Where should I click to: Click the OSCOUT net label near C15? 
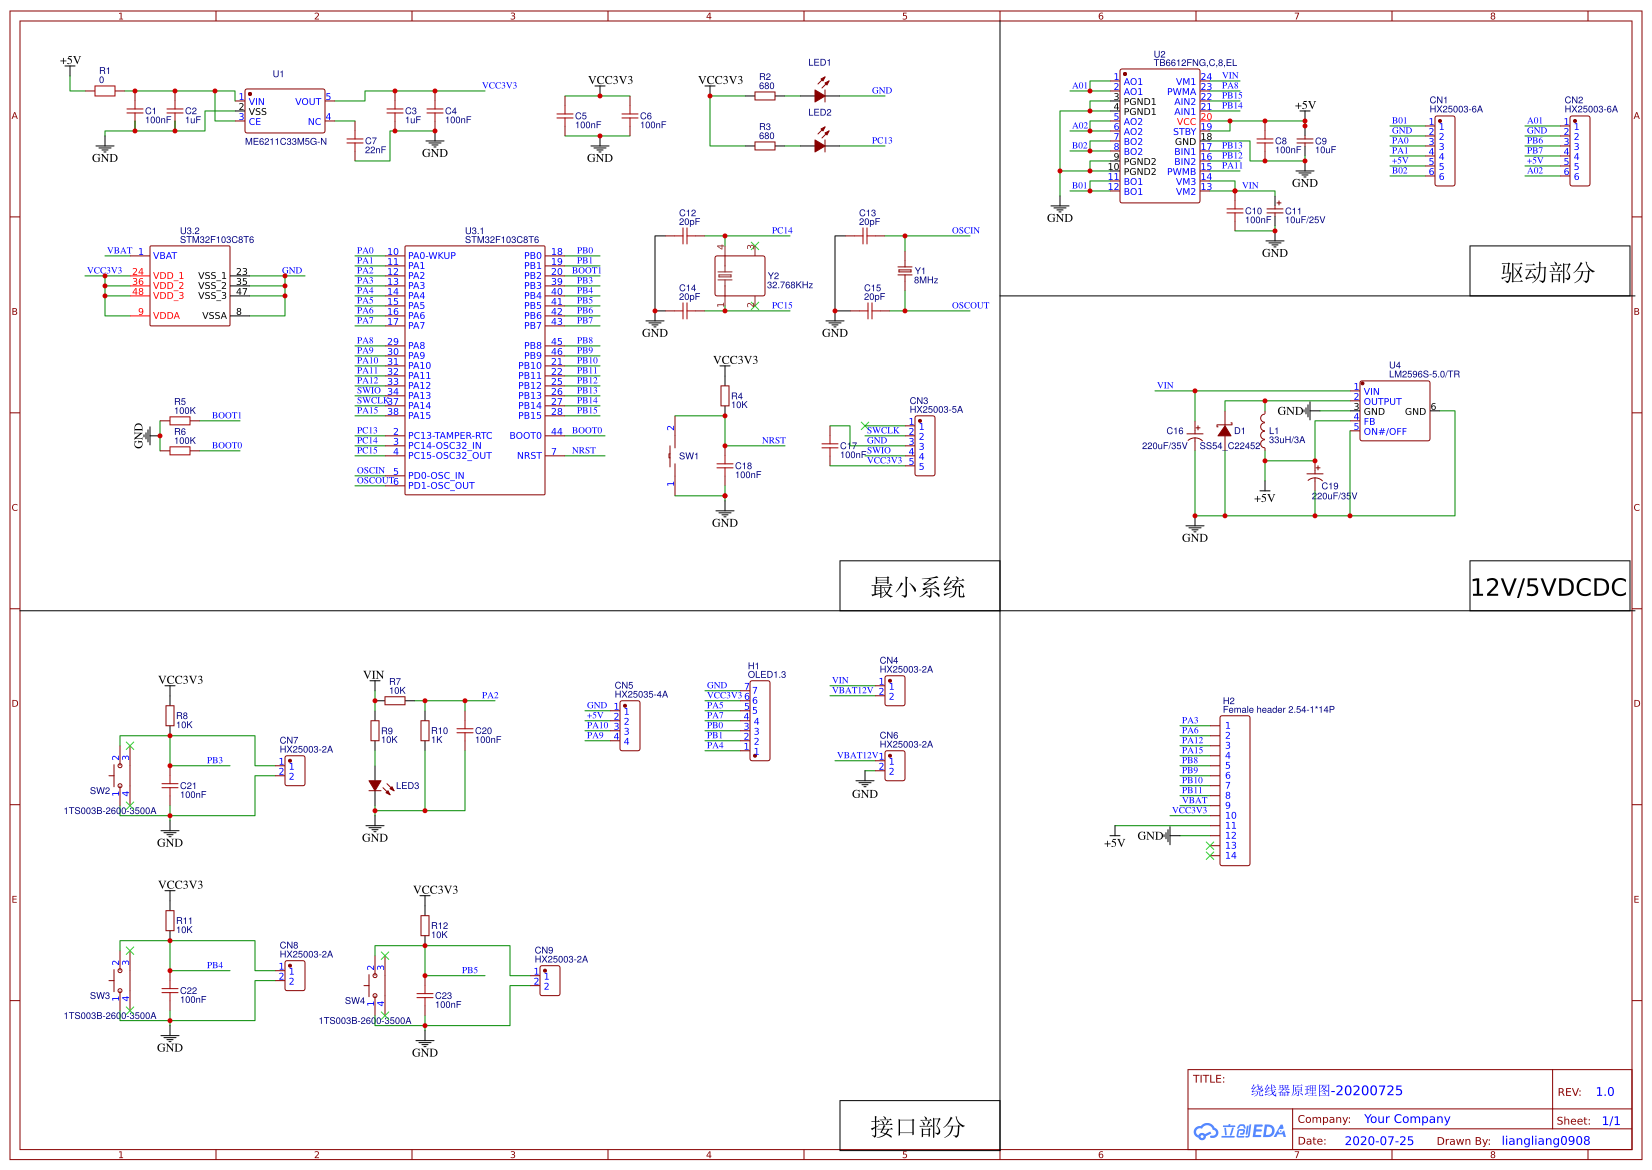coord(970,306)
